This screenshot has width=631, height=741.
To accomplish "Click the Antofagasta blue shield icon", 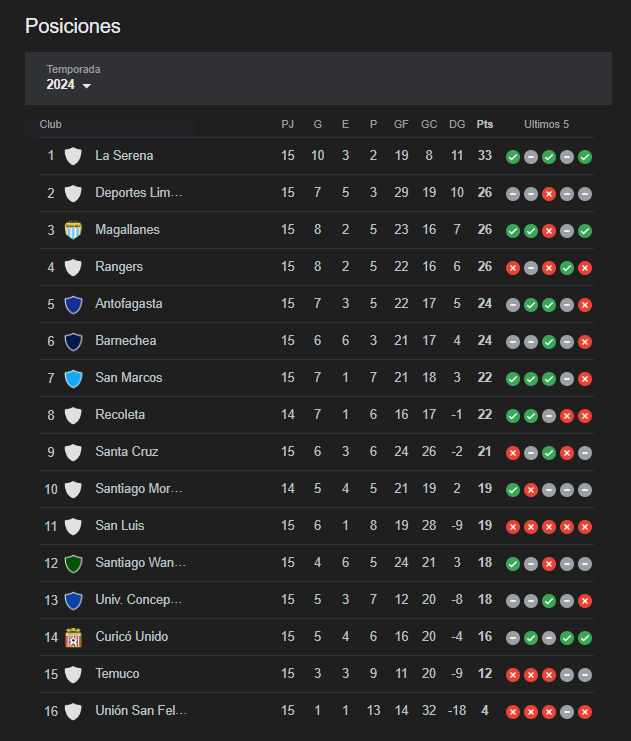I will coord(73,304).
